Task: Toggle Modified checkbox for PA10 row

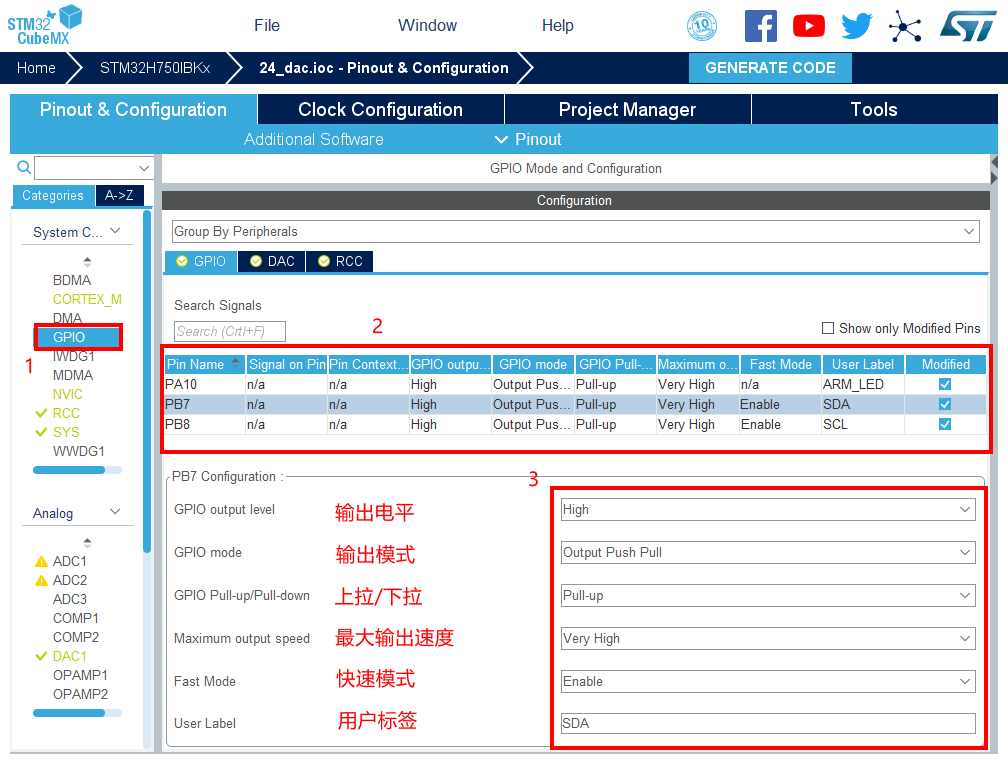Action: coord(945,384)
